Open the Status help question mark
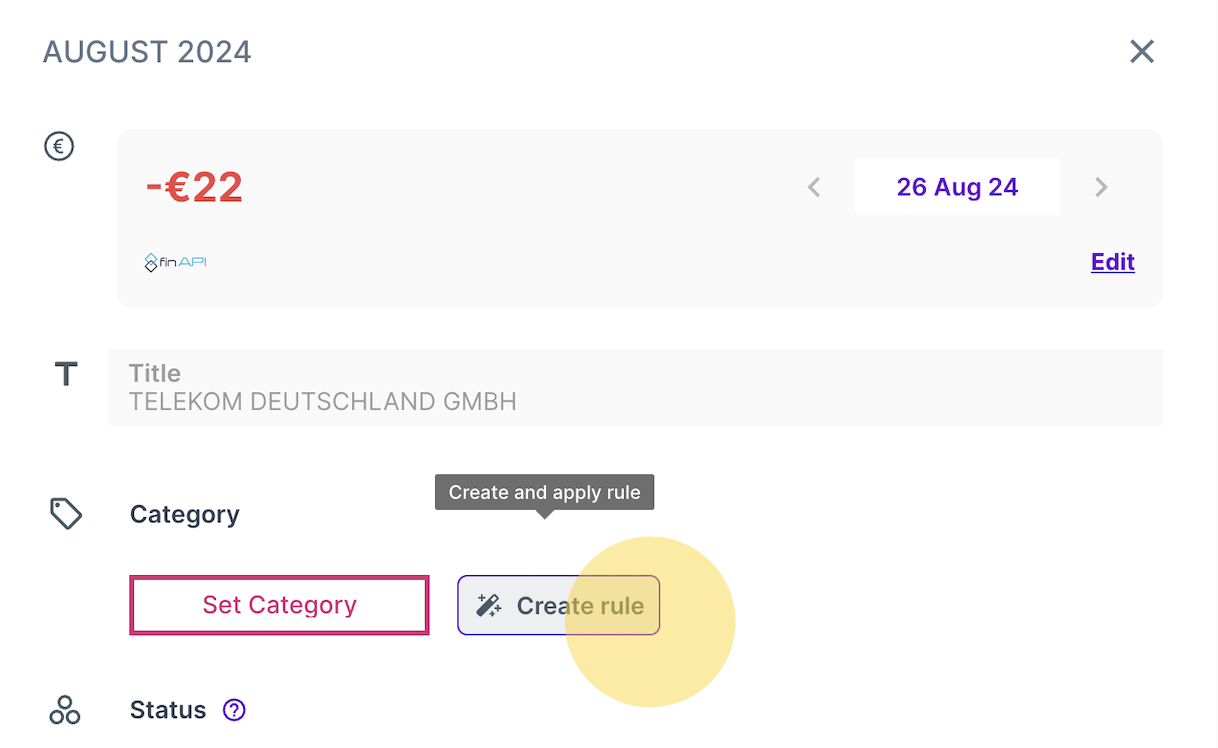This screenshot has width=1218, height=748. [x=234, y=710]
